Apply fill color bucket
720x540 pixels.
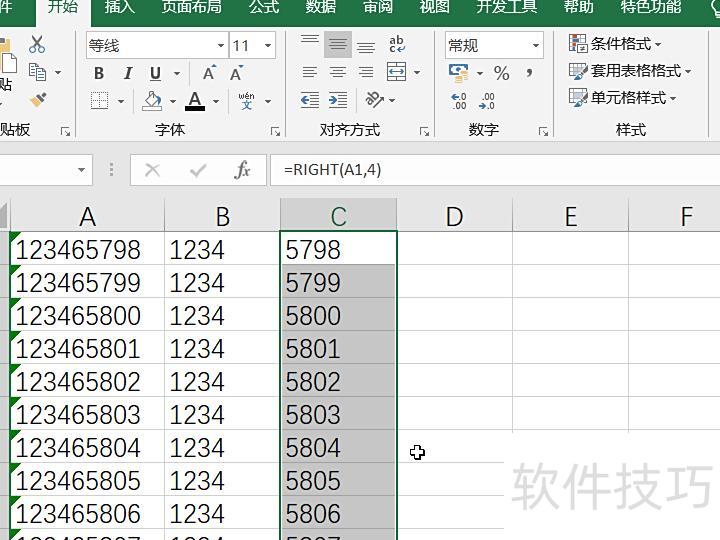(x=152, y=101)
